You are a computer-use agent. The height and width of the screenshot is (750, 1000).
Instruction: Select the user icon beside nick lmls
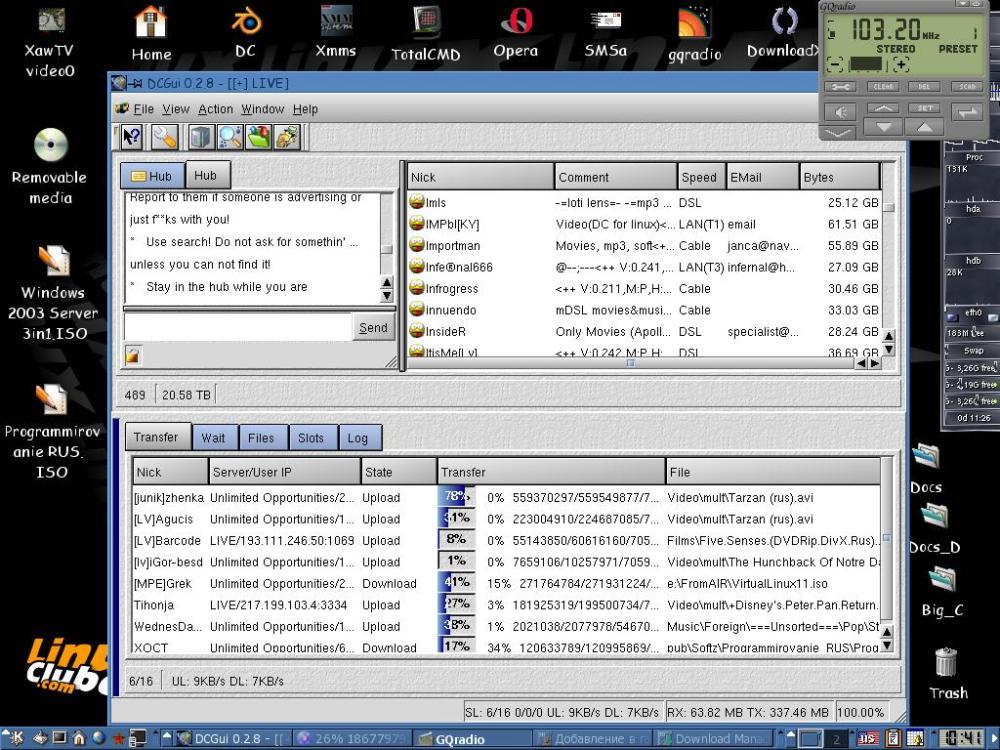point(416,202)
